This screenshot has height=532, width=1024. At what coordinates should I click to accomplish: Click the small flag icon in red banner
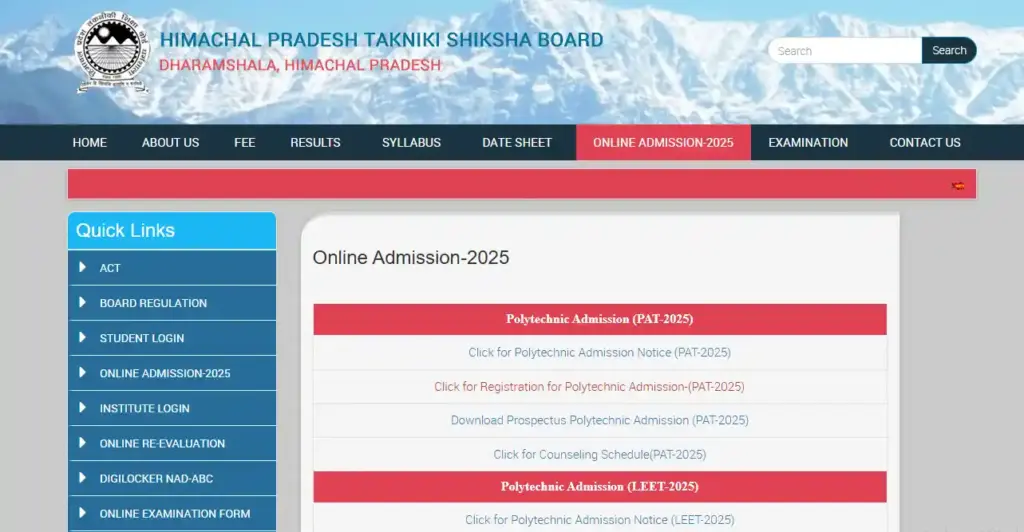pyautogui.click(x=958, y=185)
